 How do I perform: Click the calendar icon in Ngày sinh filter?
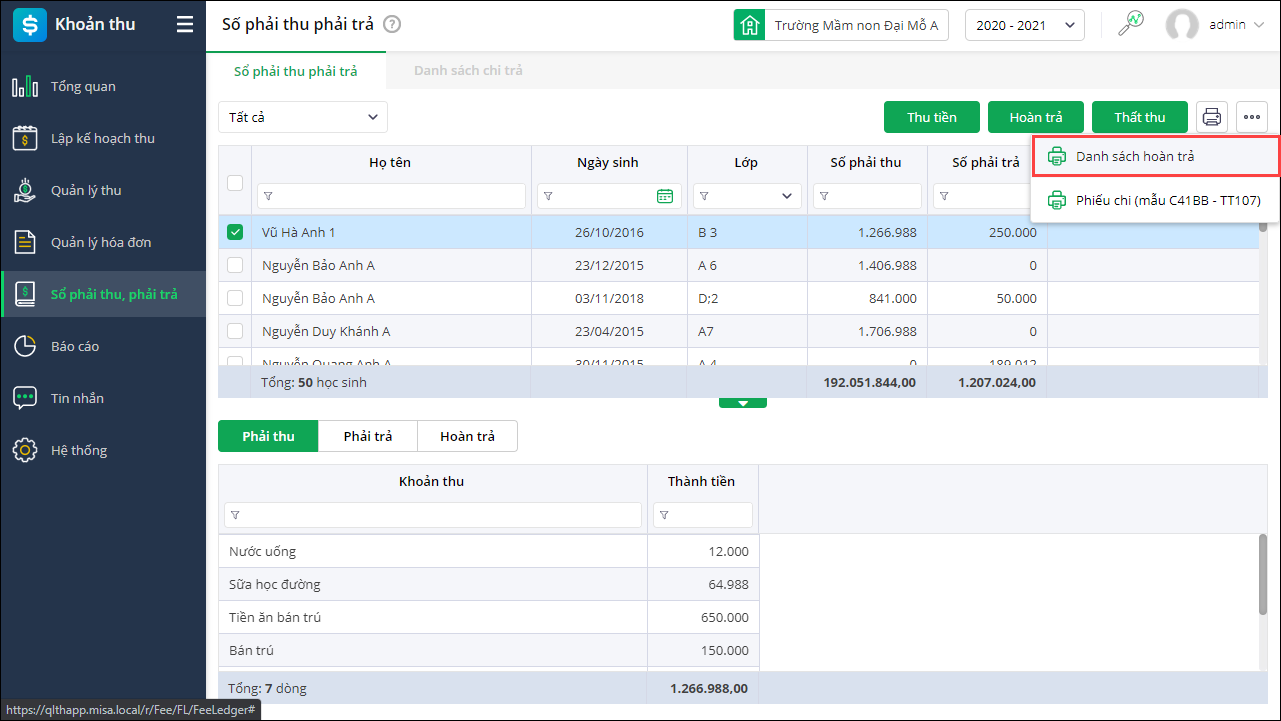[x=665, y=196]
